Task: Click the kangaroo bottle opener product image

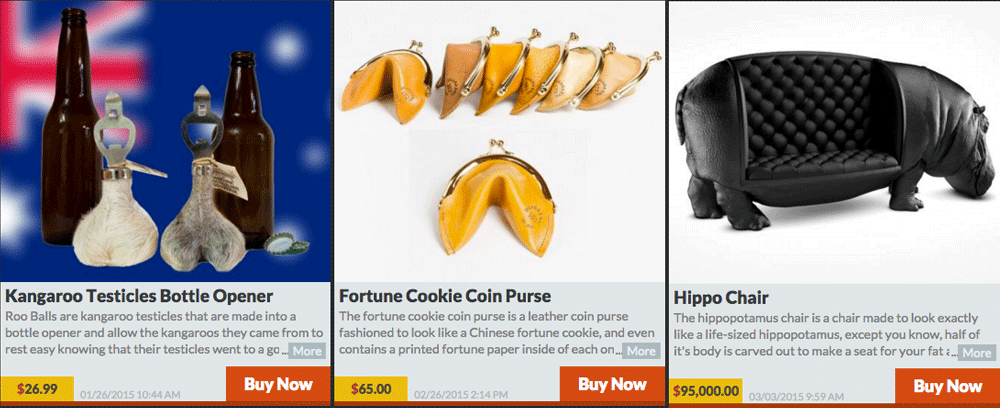Action: 165,141
